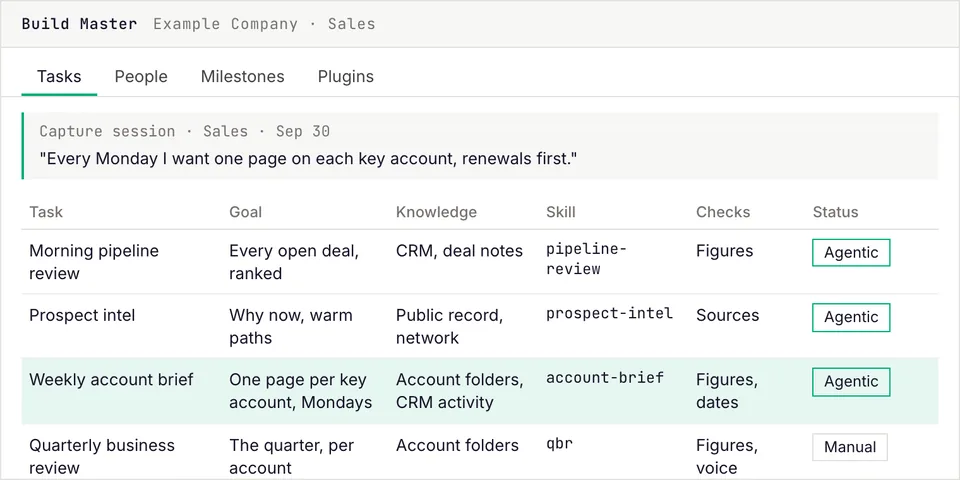Screen dimensions: 960x480
Task: Click Agentic status for Morning pipeline review
Action: click(x=851, y=253)
